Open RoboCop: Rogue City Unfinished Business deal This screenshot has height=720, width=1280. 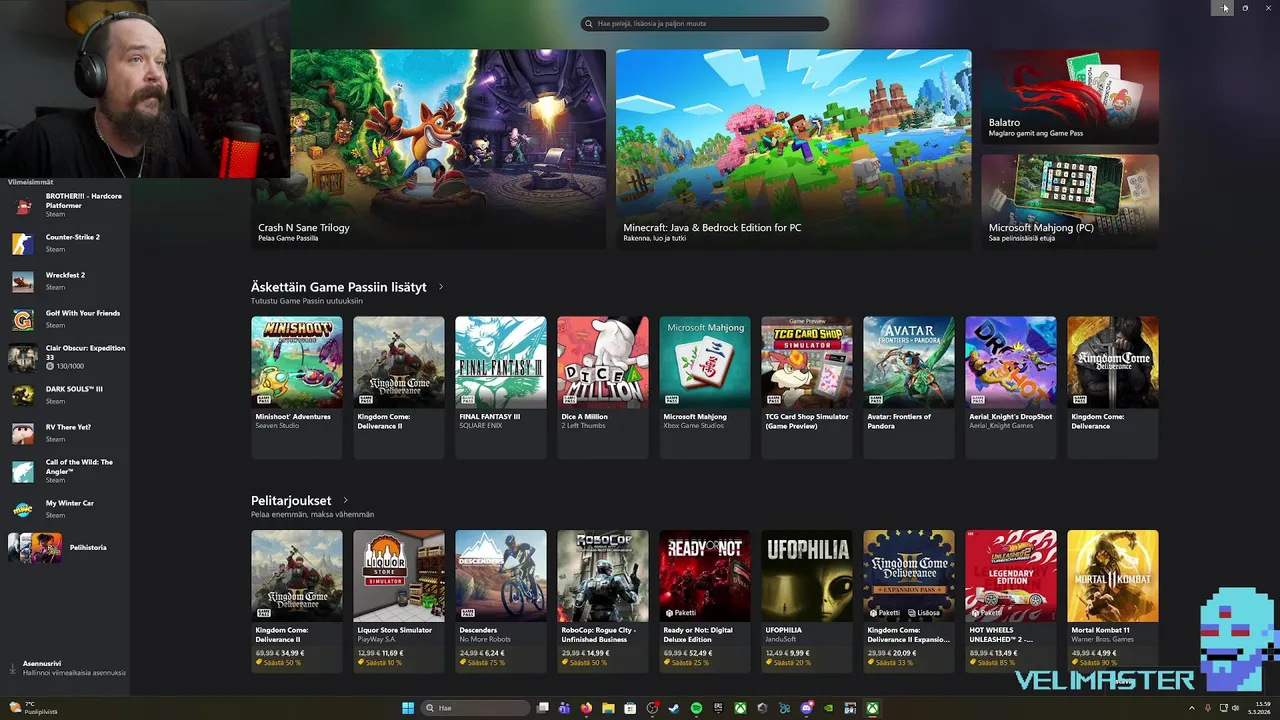[x=603, y=601]
